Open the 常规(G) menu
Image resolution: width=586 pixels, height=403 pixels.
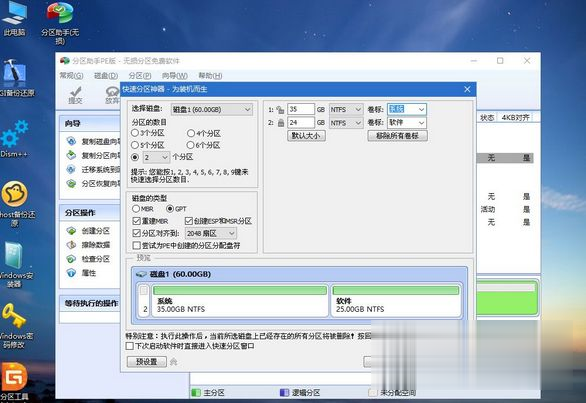pos(71,76)
